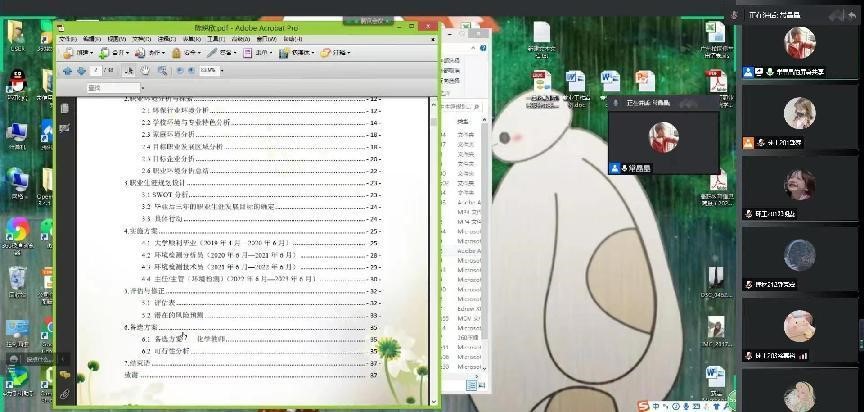The height and width of the screenshot is (412, 864).
Task: Open the comments panel in left sidebar
Action: pyautogui.click(x=65, y=374)
